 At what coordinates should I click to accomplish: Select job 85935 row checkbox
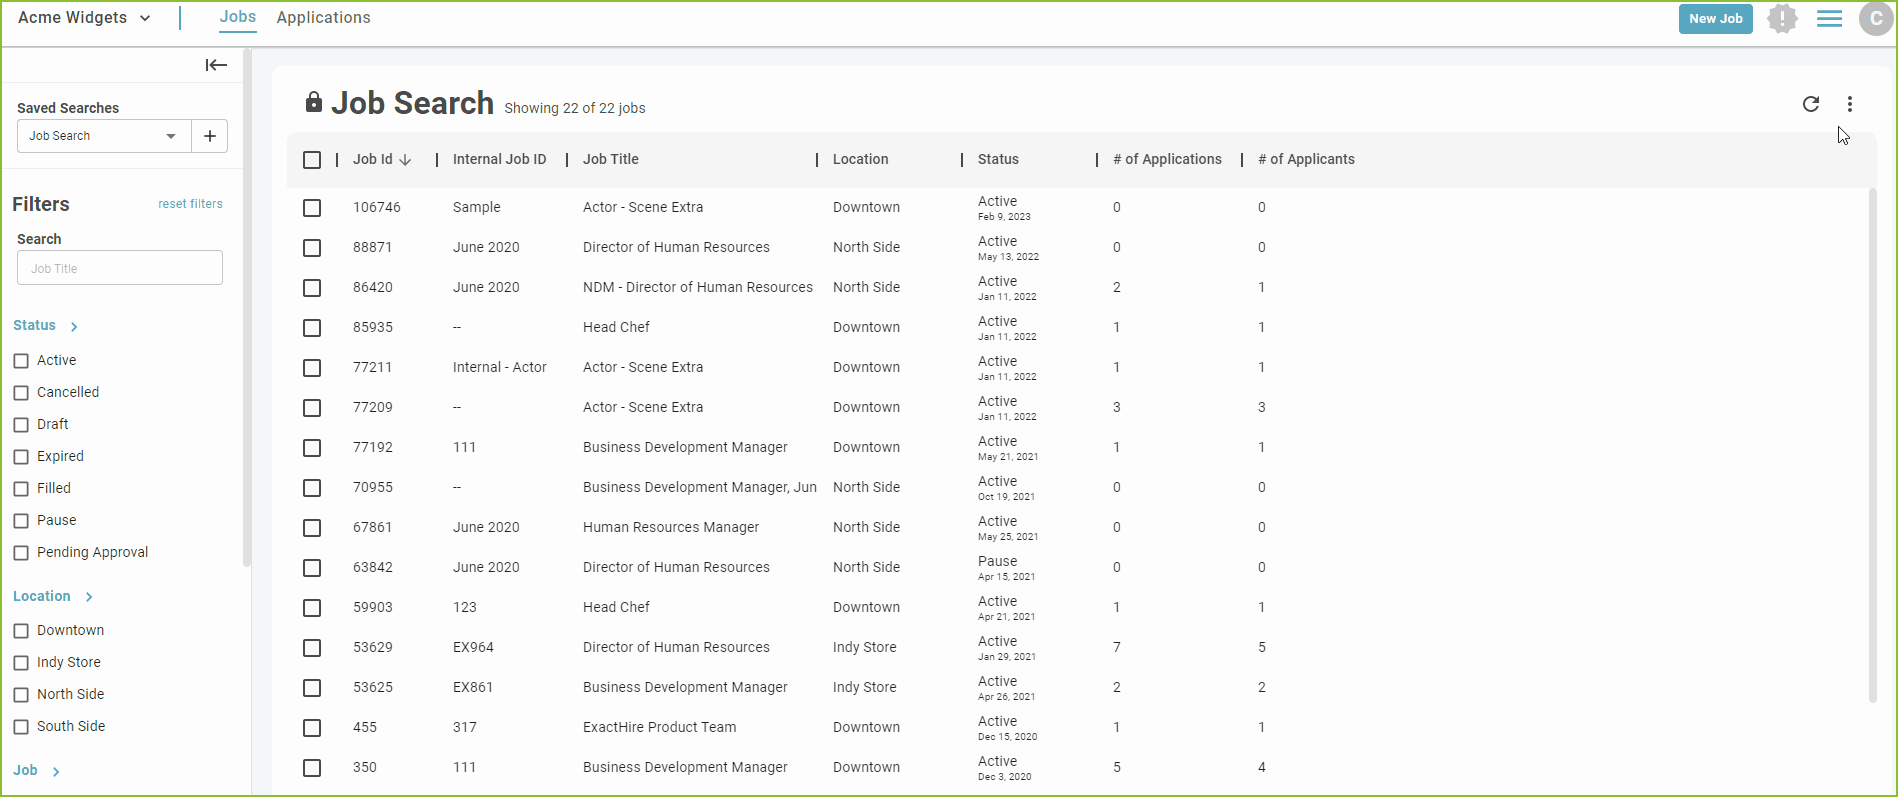[312, 328]
